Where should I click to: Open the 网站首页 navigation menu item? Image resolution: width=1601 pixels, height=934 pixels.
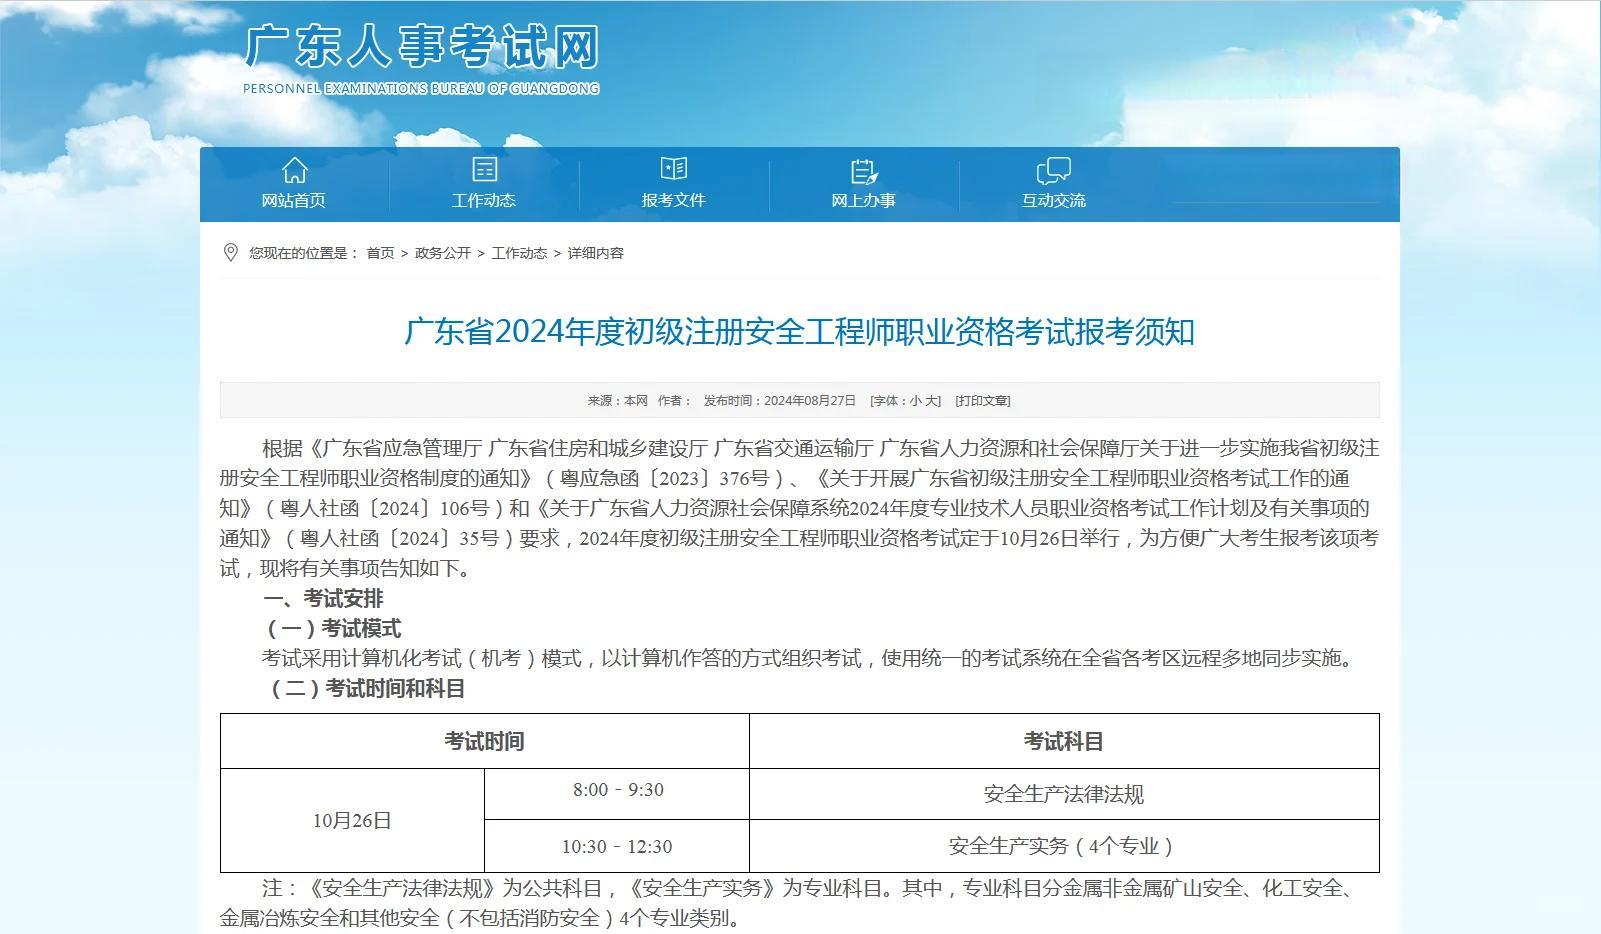click(x=294, y=200)
